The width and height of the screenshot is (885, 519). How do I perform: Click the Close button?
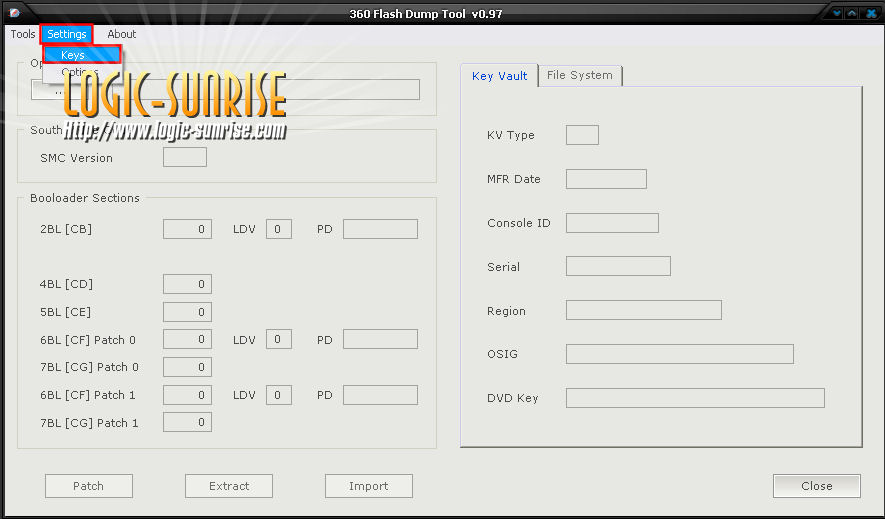tap(817, 486)
